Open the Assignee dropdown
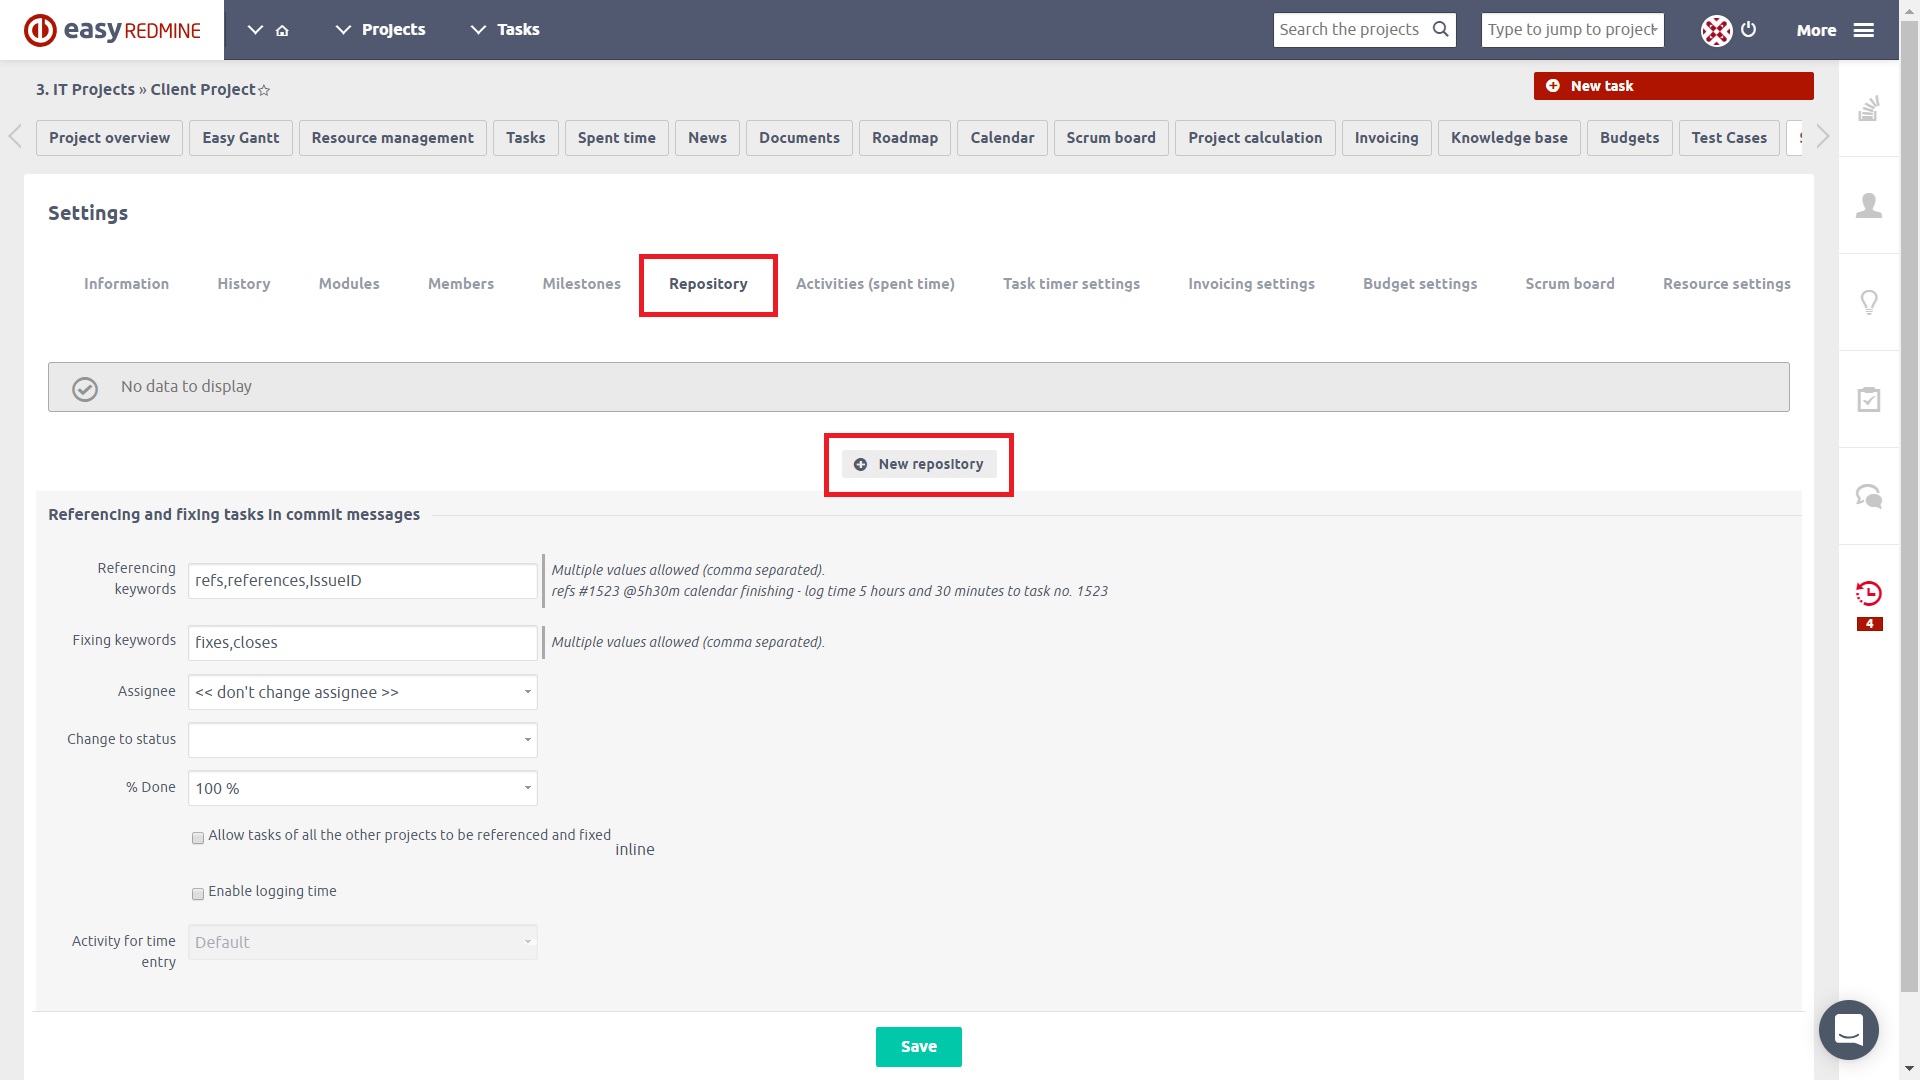 [x=362, y=692]
